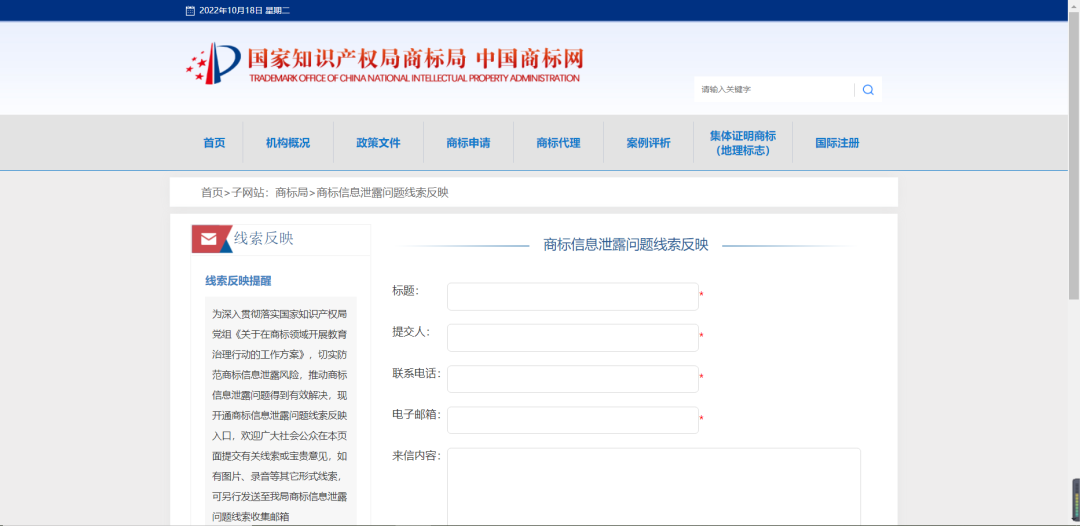Viewport: 1080px width, 526px height.
Task: Open the 首页 navigation item
Action: pyautogui.click(x=214, y=143)
